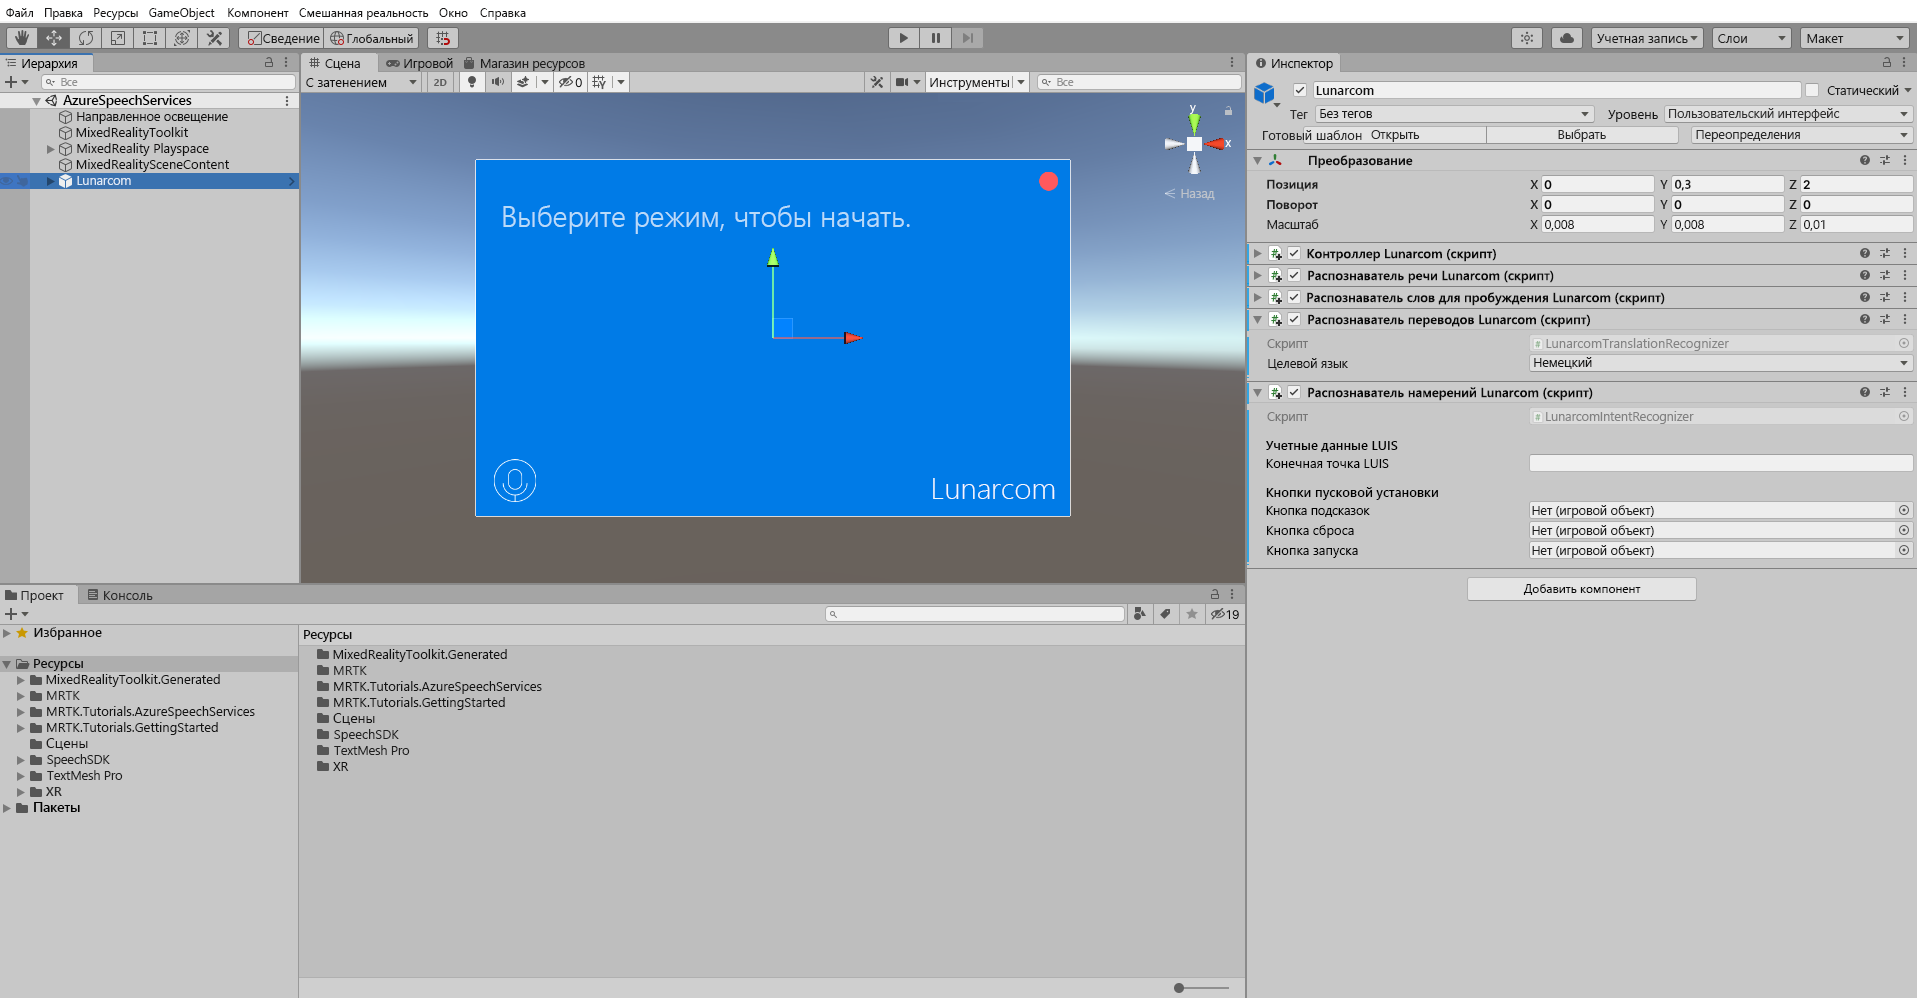
Task: Open the Макет layout dropdown
Action: (x=1855, y=38)
